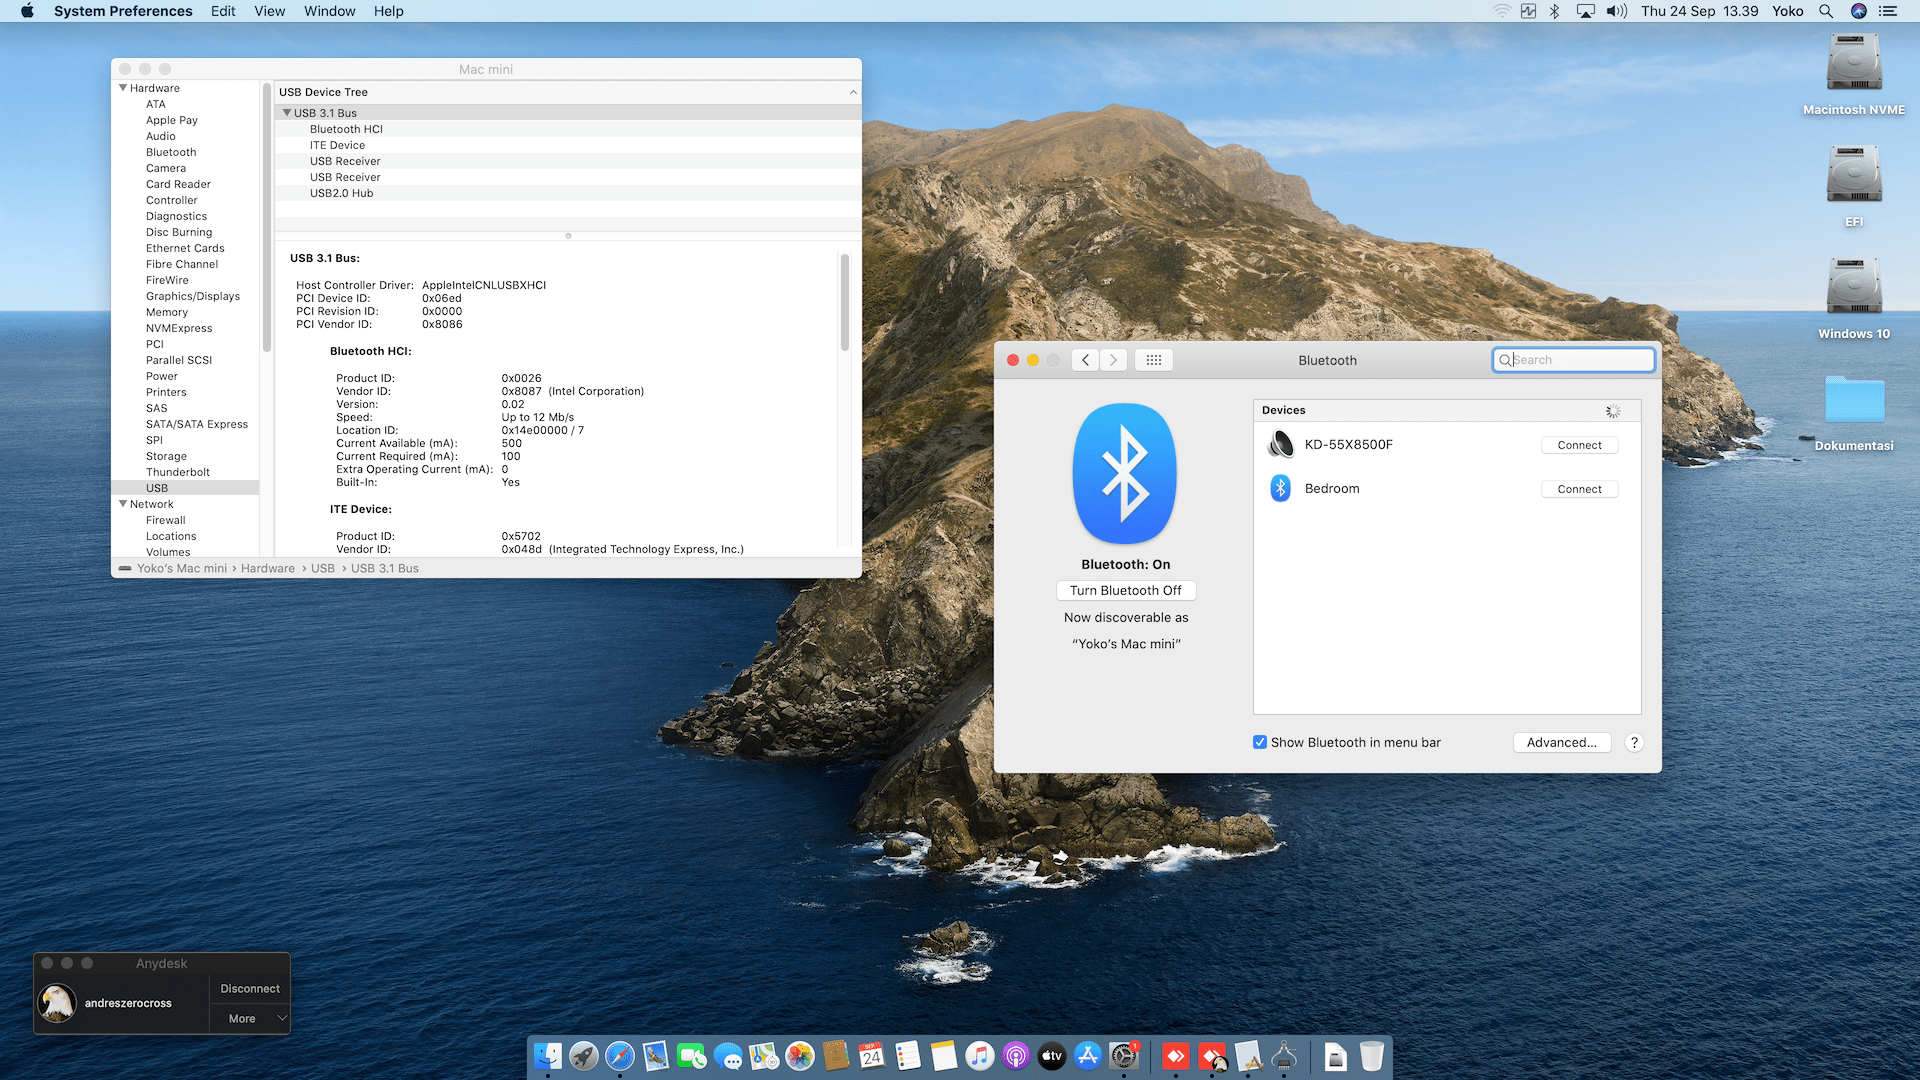Click the show all preferences grid icon
Viewport: 1920px width, 1080px height.
click(1153, 360)
